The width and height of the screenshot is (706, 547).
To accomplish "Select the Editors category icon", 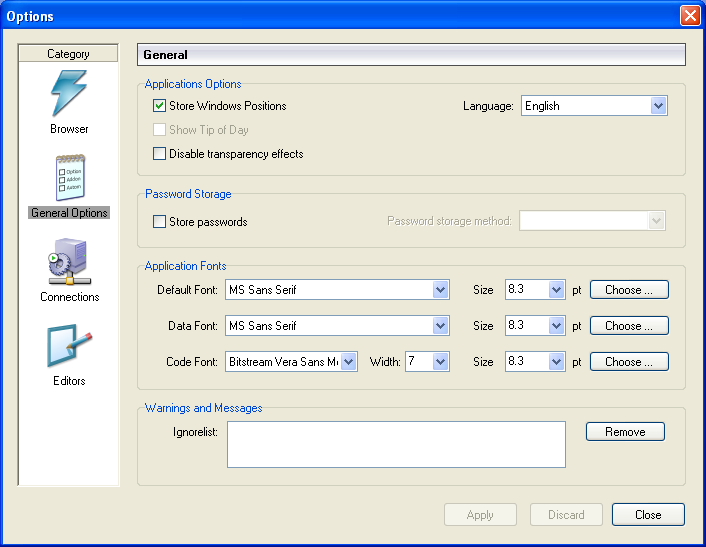I will (x=69, y=347).
